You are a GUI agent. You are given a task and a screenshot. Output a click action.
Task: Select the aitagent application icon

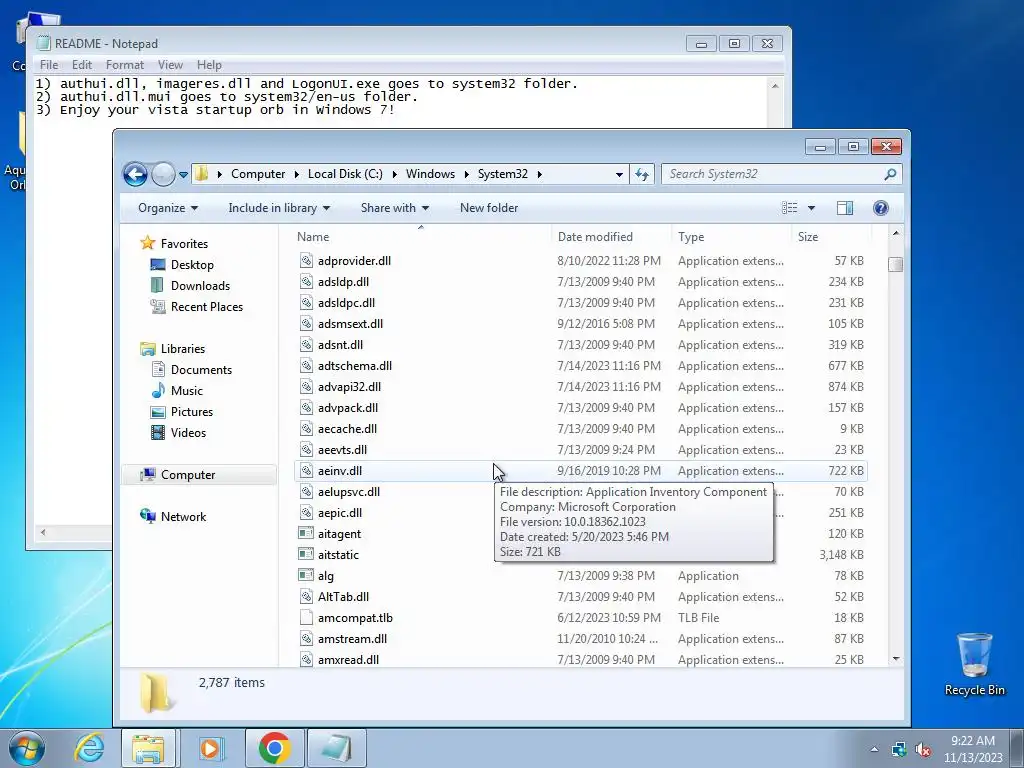pos(306,534)
